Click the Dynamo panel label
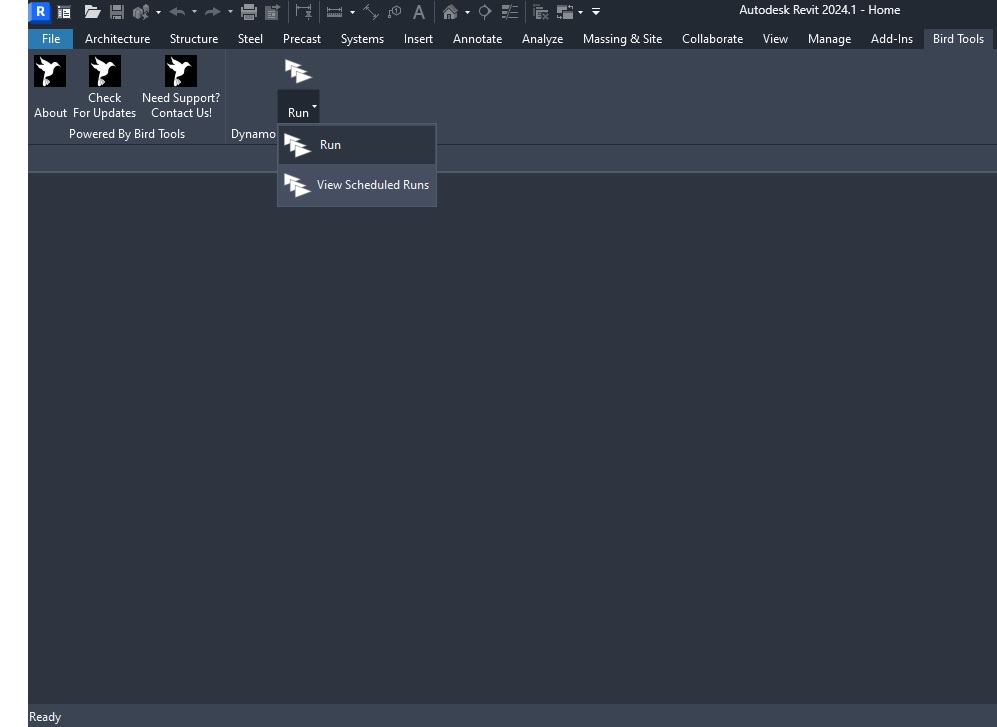The width and height of the screenshot is (997, 727). pos(253,134)
